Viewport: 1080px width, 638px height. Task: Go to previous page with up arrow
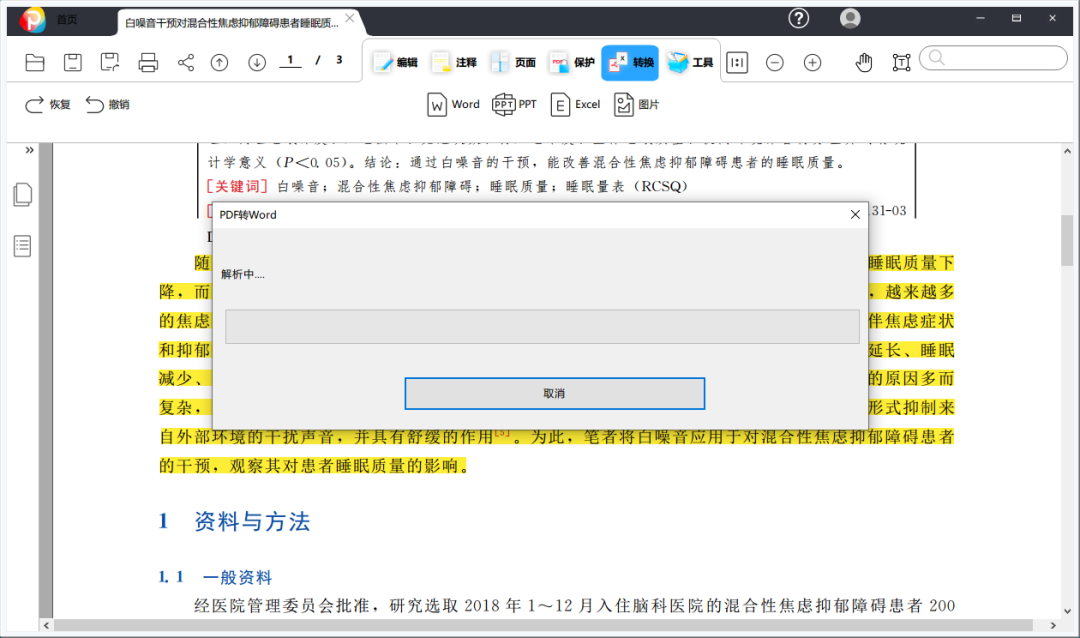coord(220,63)
